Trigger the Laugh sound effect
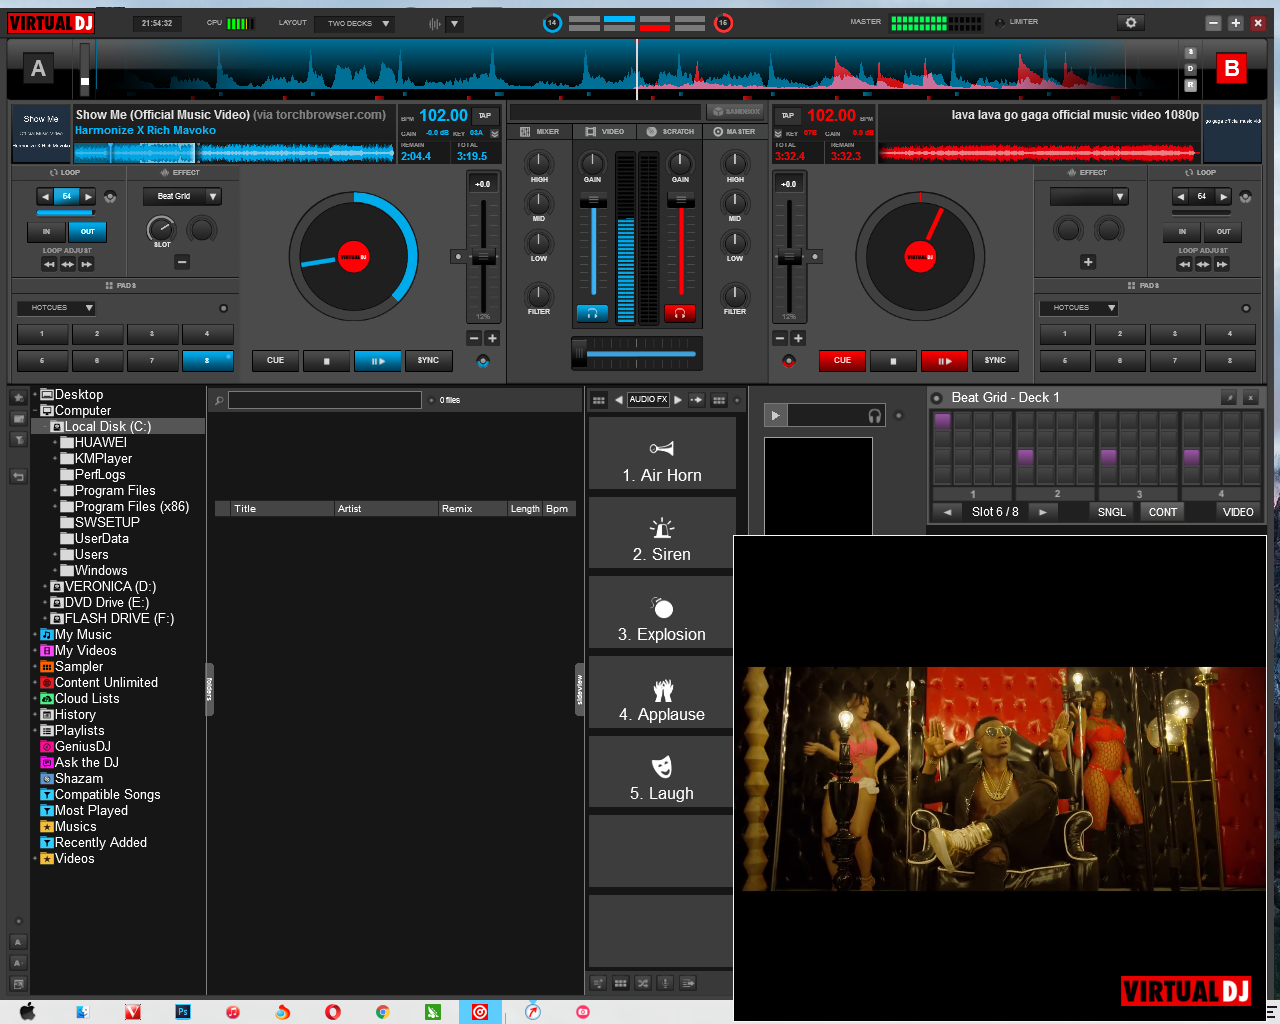This screenshot has width=1280, height=1024. click(661, 771)
